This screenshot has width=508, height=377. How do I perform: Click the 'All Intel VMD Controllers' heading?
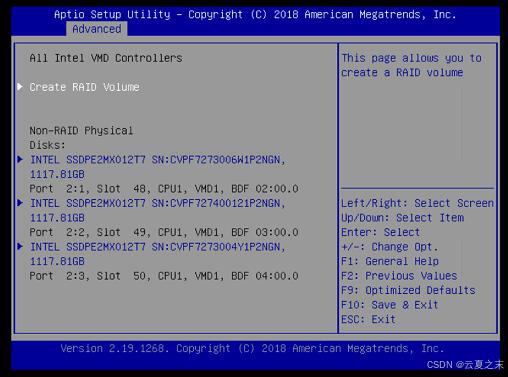tap(106, 58)
